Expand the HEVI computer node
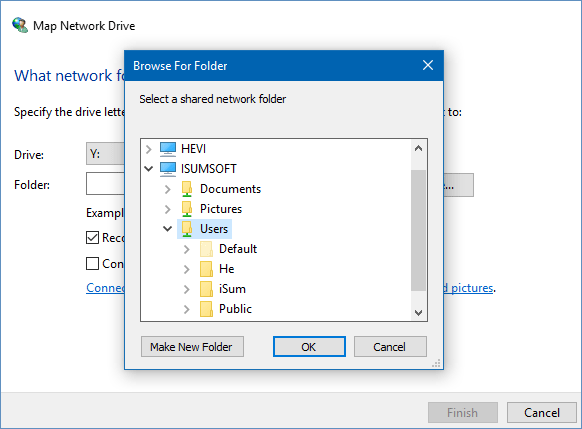Screen dimensions: 582x429 coord(149,149)
